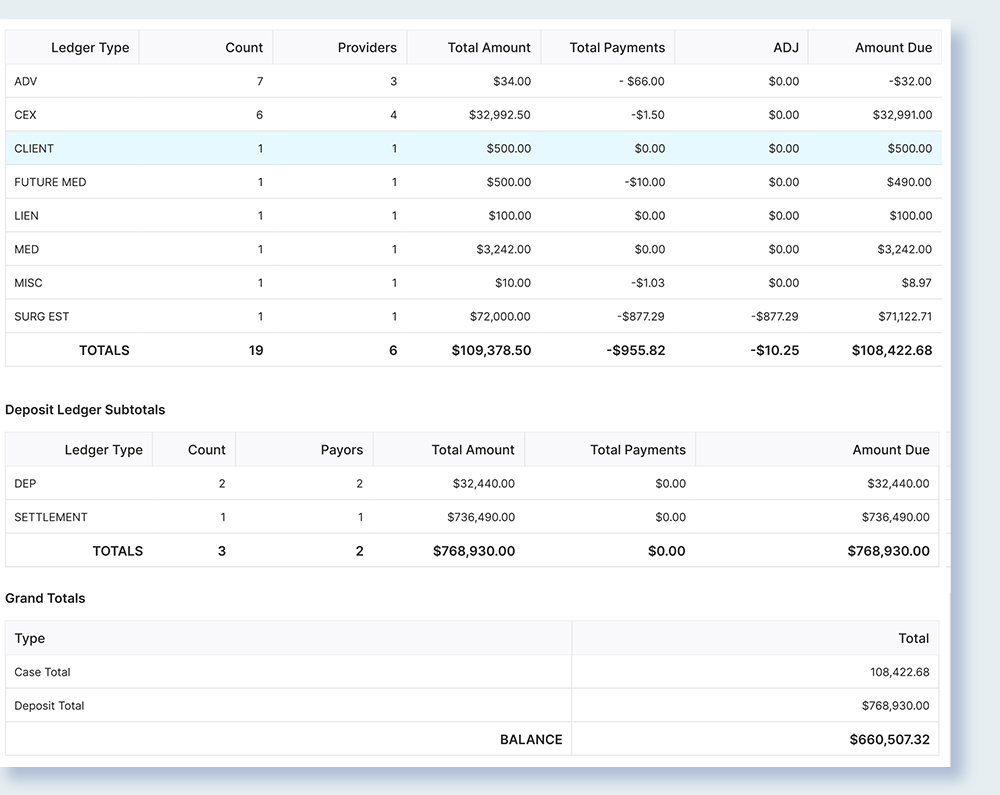Click the Payors column header

pos(341,450)
